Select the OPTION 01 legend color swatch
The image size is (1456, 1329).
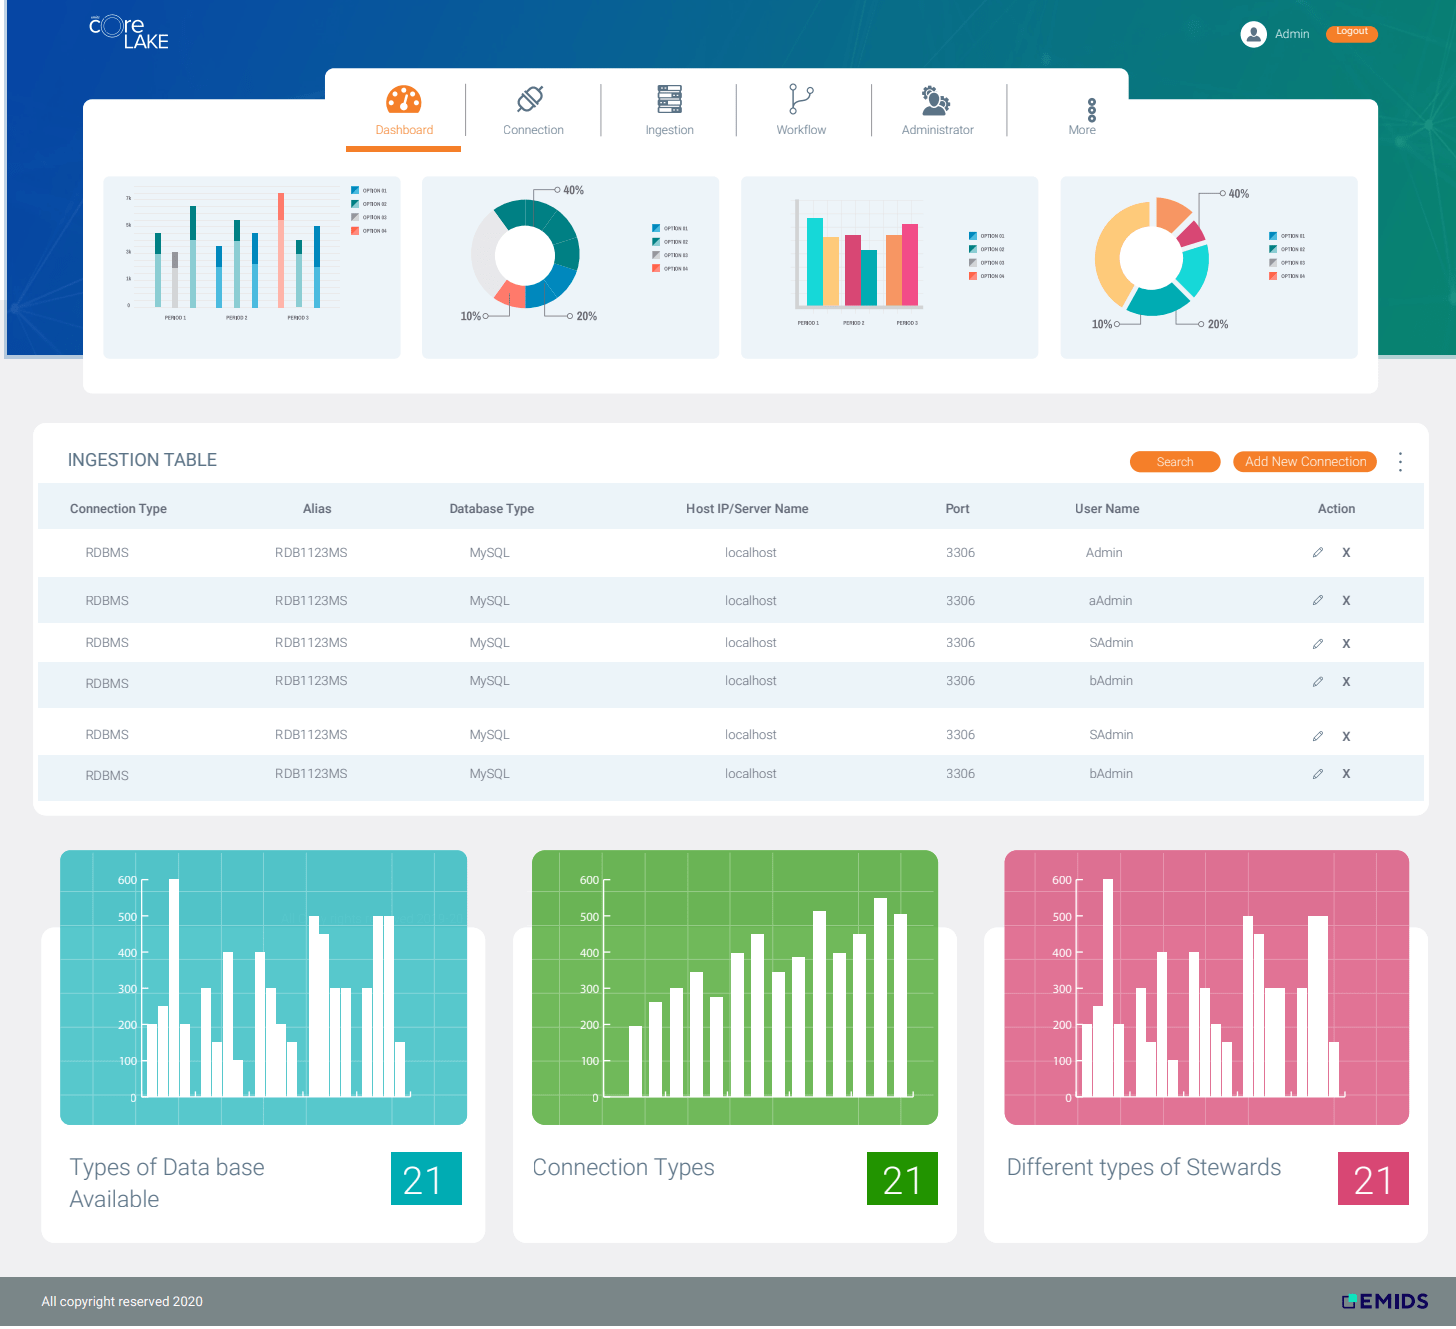coord(353,189)
